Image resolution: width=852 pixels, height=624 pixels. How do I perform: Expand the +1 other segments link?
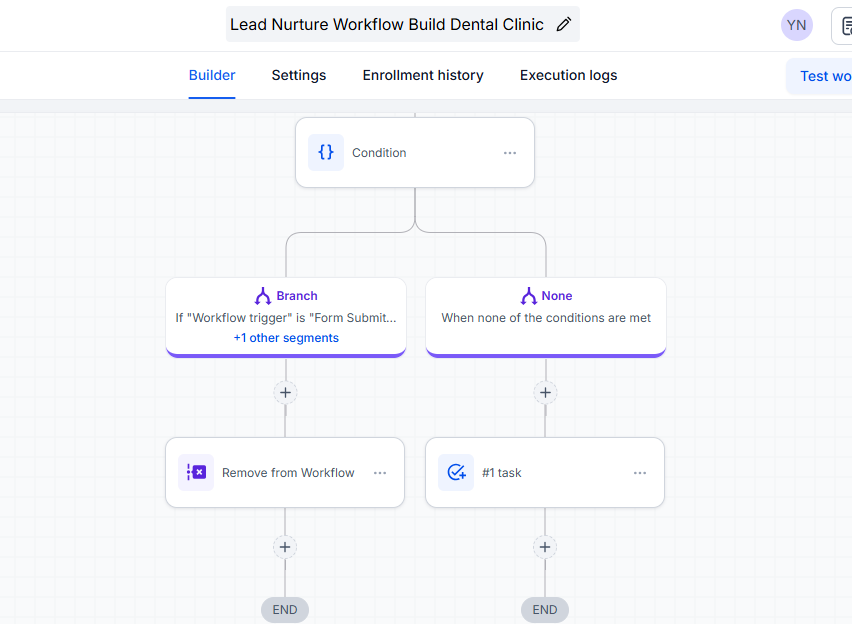click(286, 338)
